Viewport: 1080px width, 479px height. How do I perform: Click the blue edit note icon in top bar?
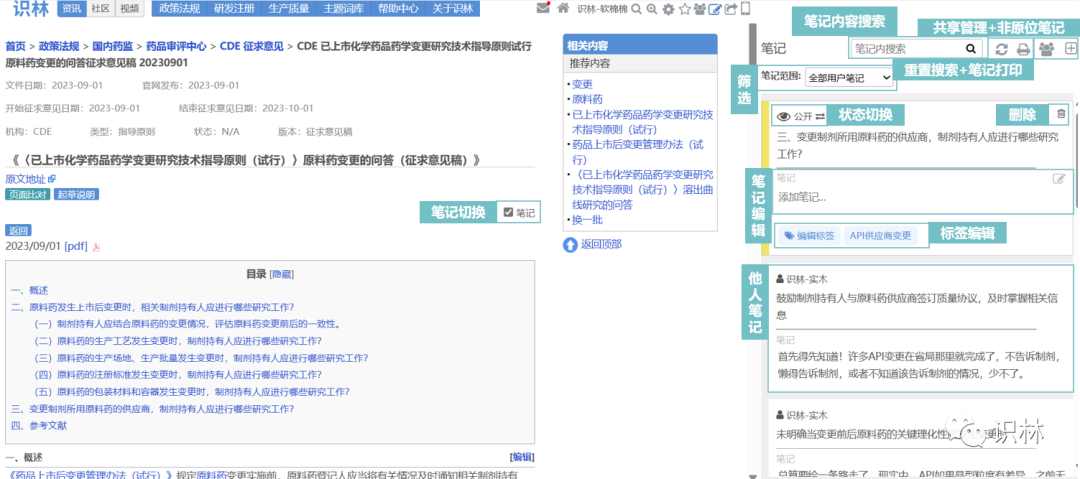coord(716,9)
